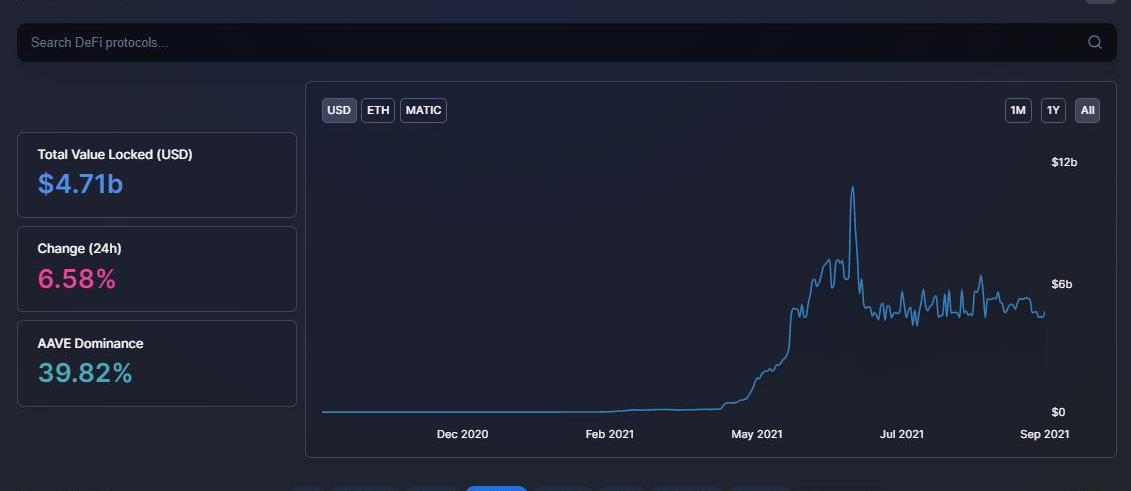Click the Search DeFi protocols field

point(550,42)
